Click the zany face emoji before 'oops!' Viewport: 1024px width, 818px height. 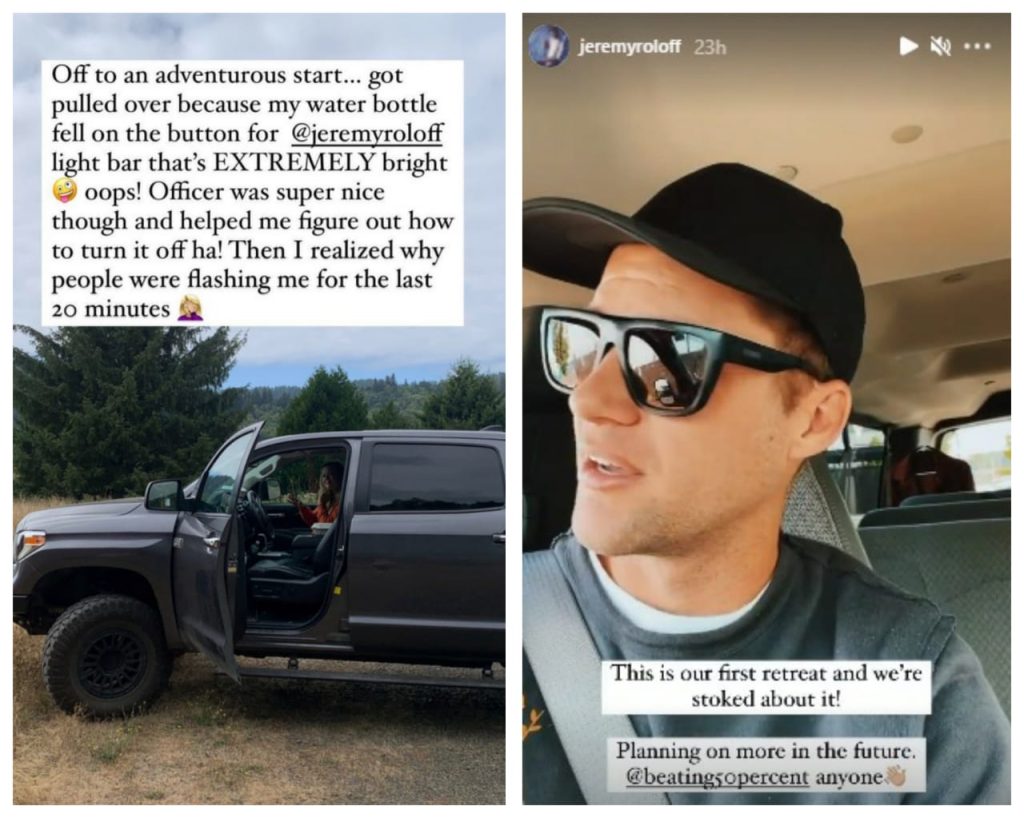tap(65, 191)
